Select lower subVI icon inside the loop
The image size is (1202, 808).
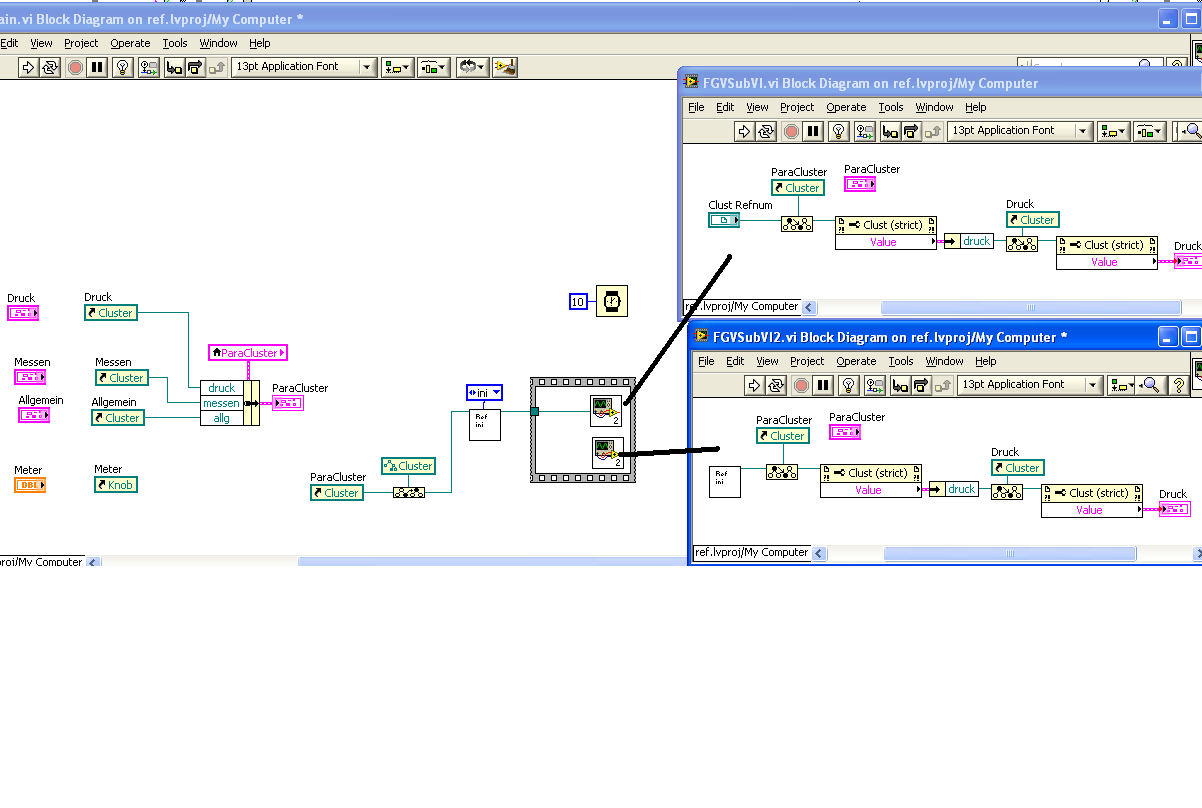607,453
